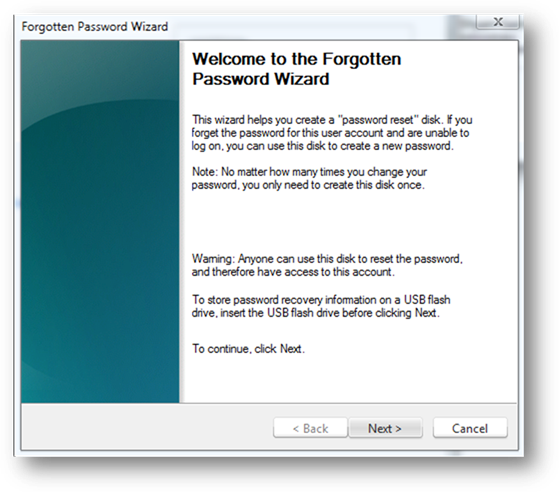Click the line password, you only need to create
This screenshot has width=559, height=492.
coord(308,185)
